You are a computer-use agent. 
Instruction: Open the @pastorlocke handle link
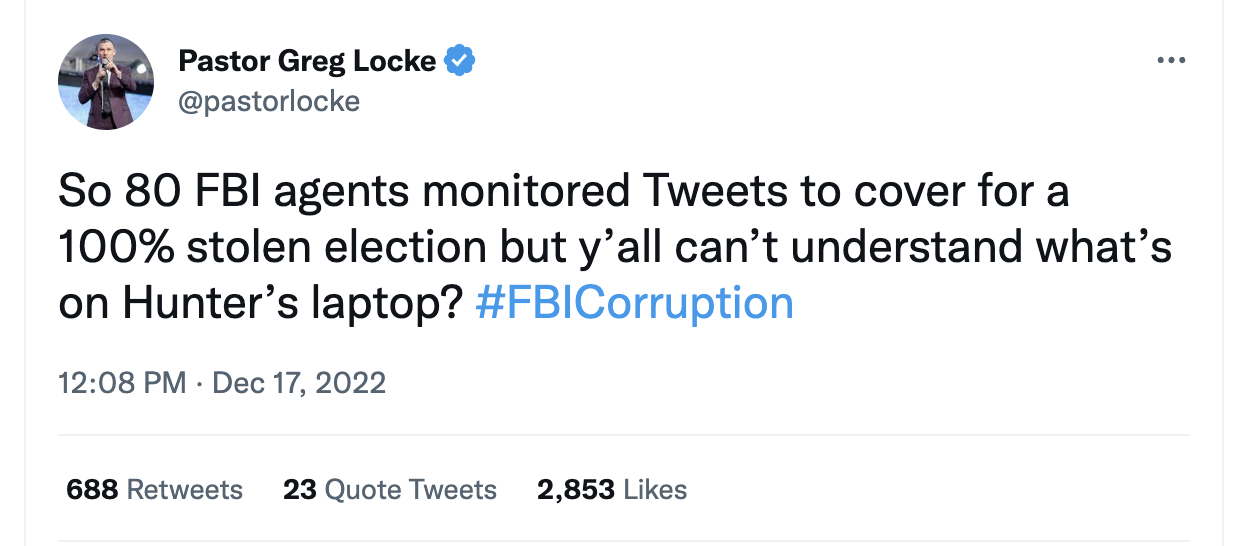(x=268, y=101)
